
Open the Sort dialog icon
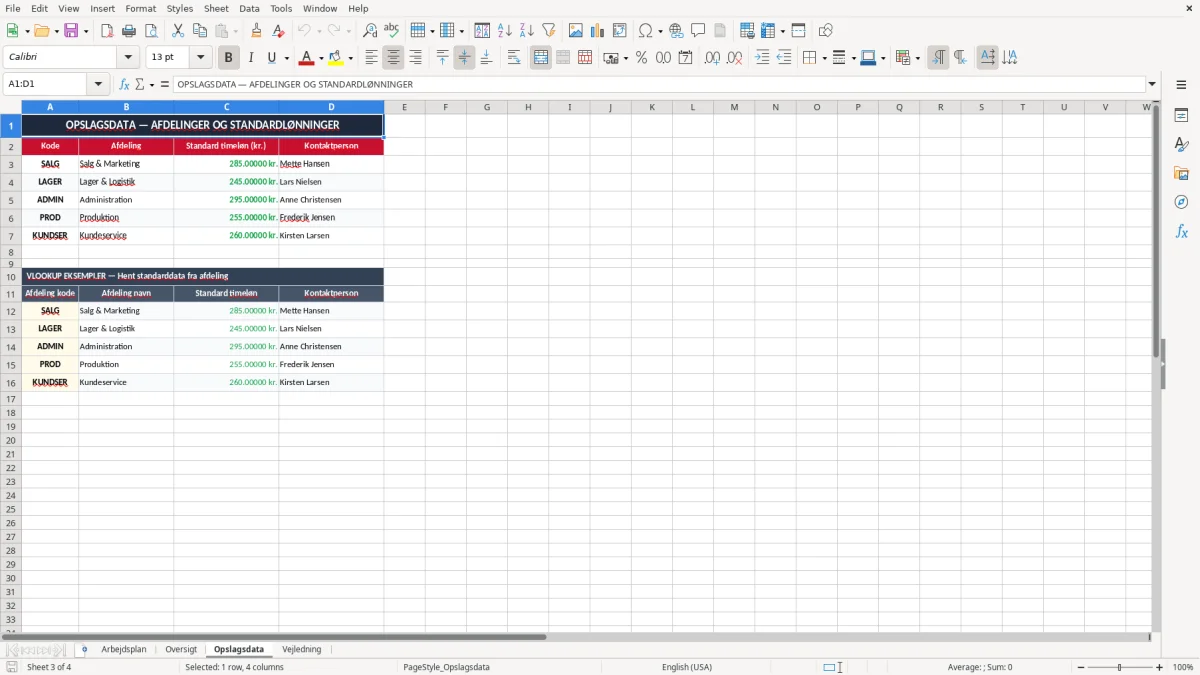[482, 31]
